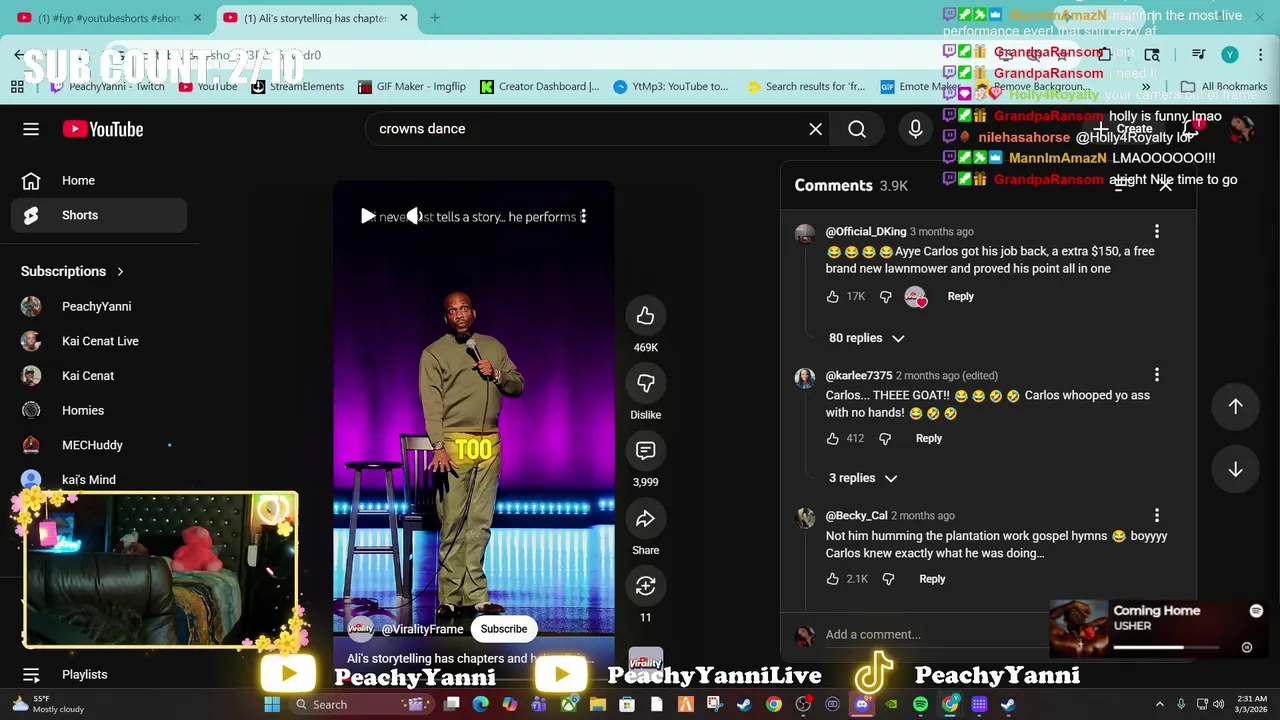Open the Windows Start menu
This screenshot has width=1280, height=720.
[x=272, y=705]
